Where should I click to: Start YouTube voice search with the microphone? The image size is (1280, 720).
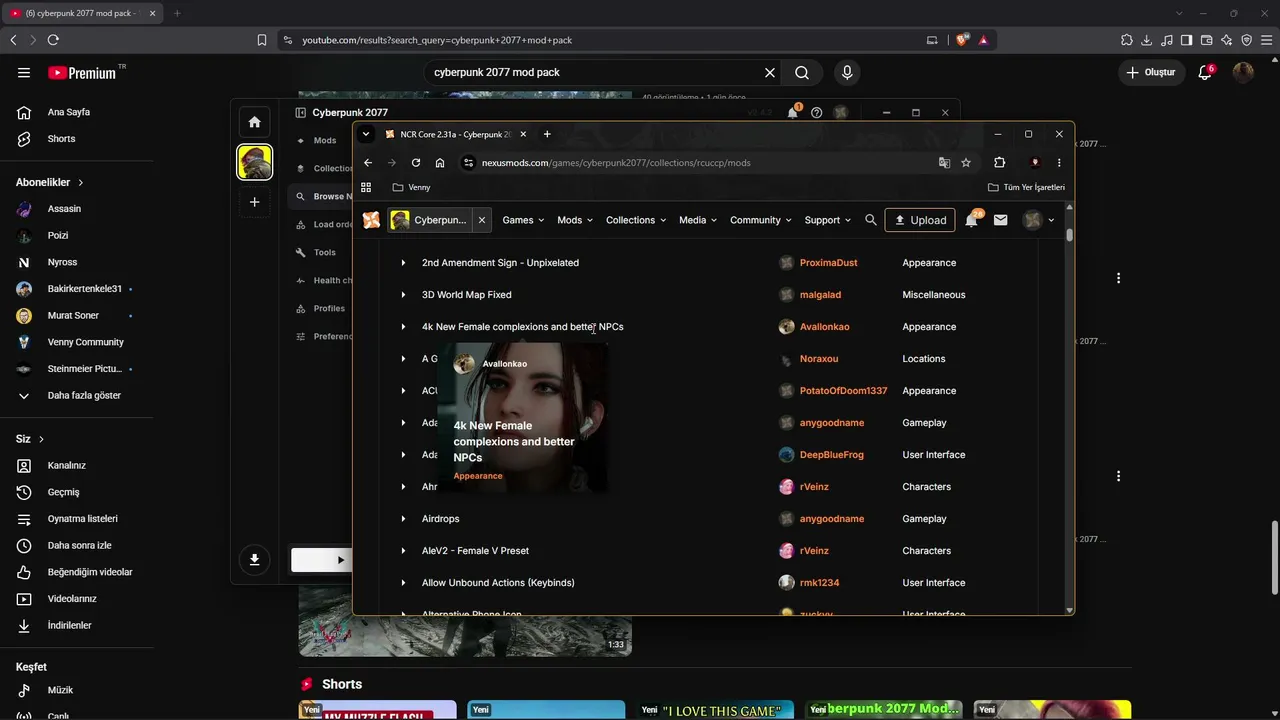[847, 72]
